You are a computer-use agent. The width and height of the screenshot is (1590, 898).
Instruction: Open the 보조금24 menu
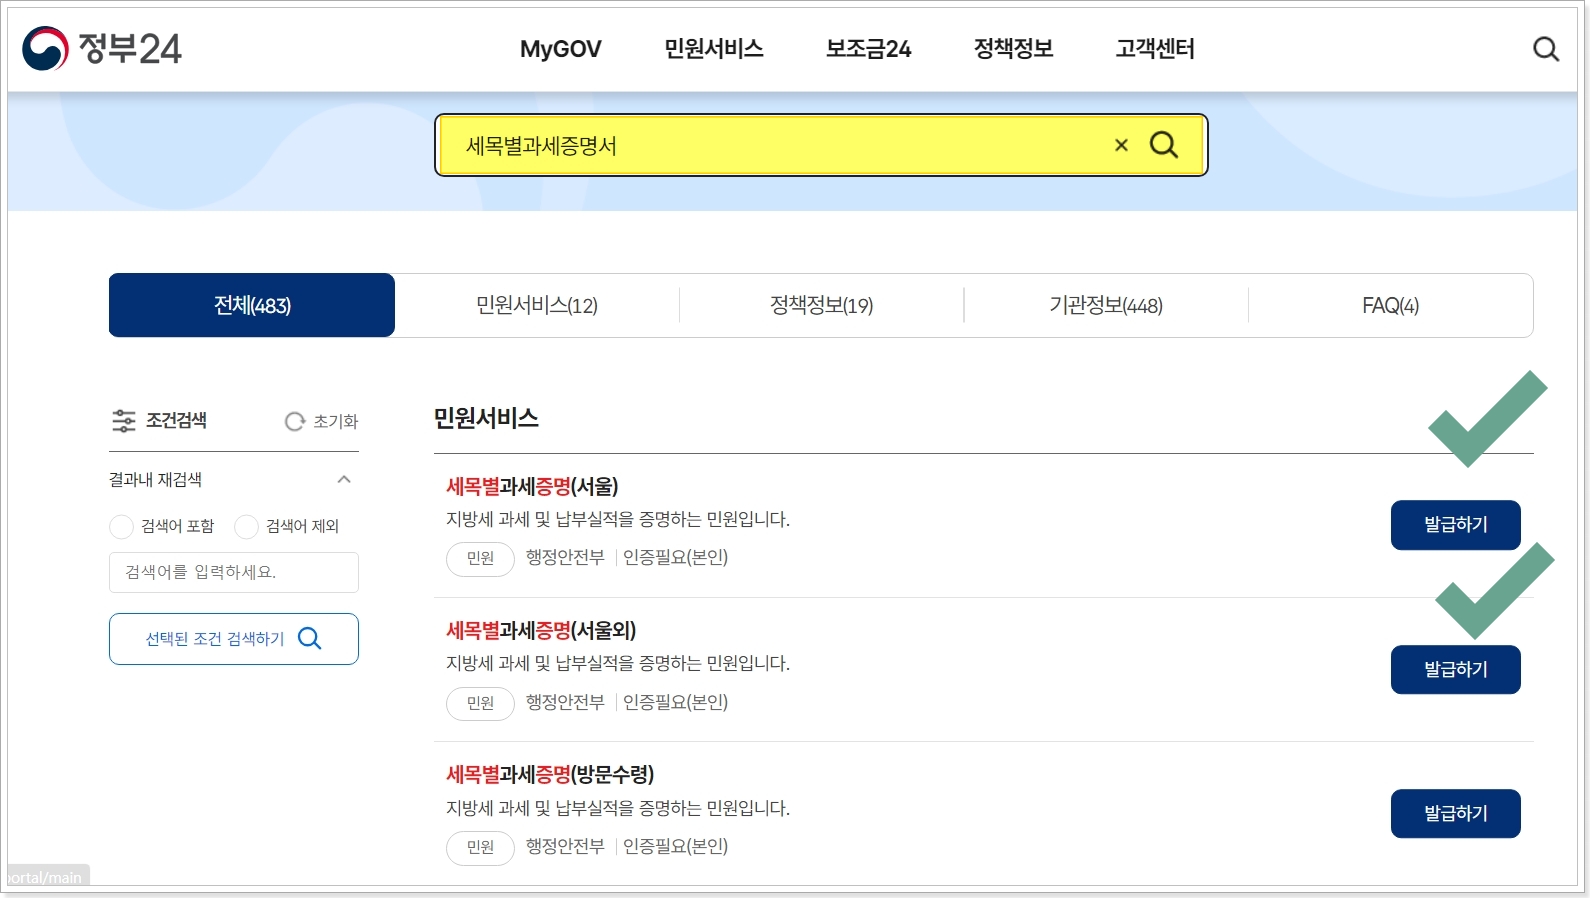(868, 49)
